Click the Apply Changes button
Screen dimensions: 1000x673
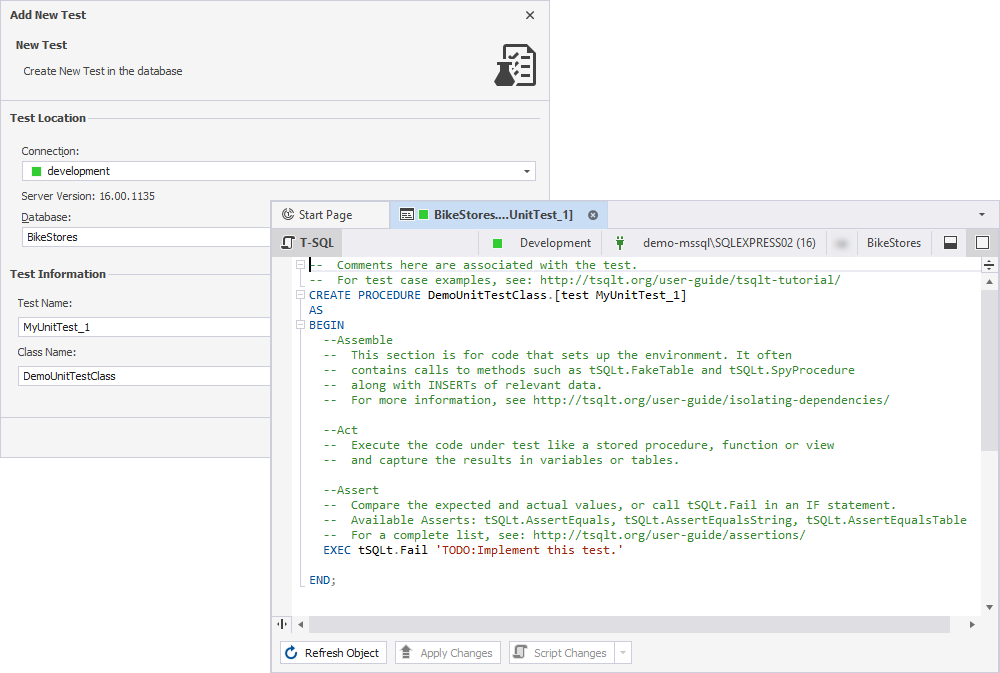(x=447, y=652)
